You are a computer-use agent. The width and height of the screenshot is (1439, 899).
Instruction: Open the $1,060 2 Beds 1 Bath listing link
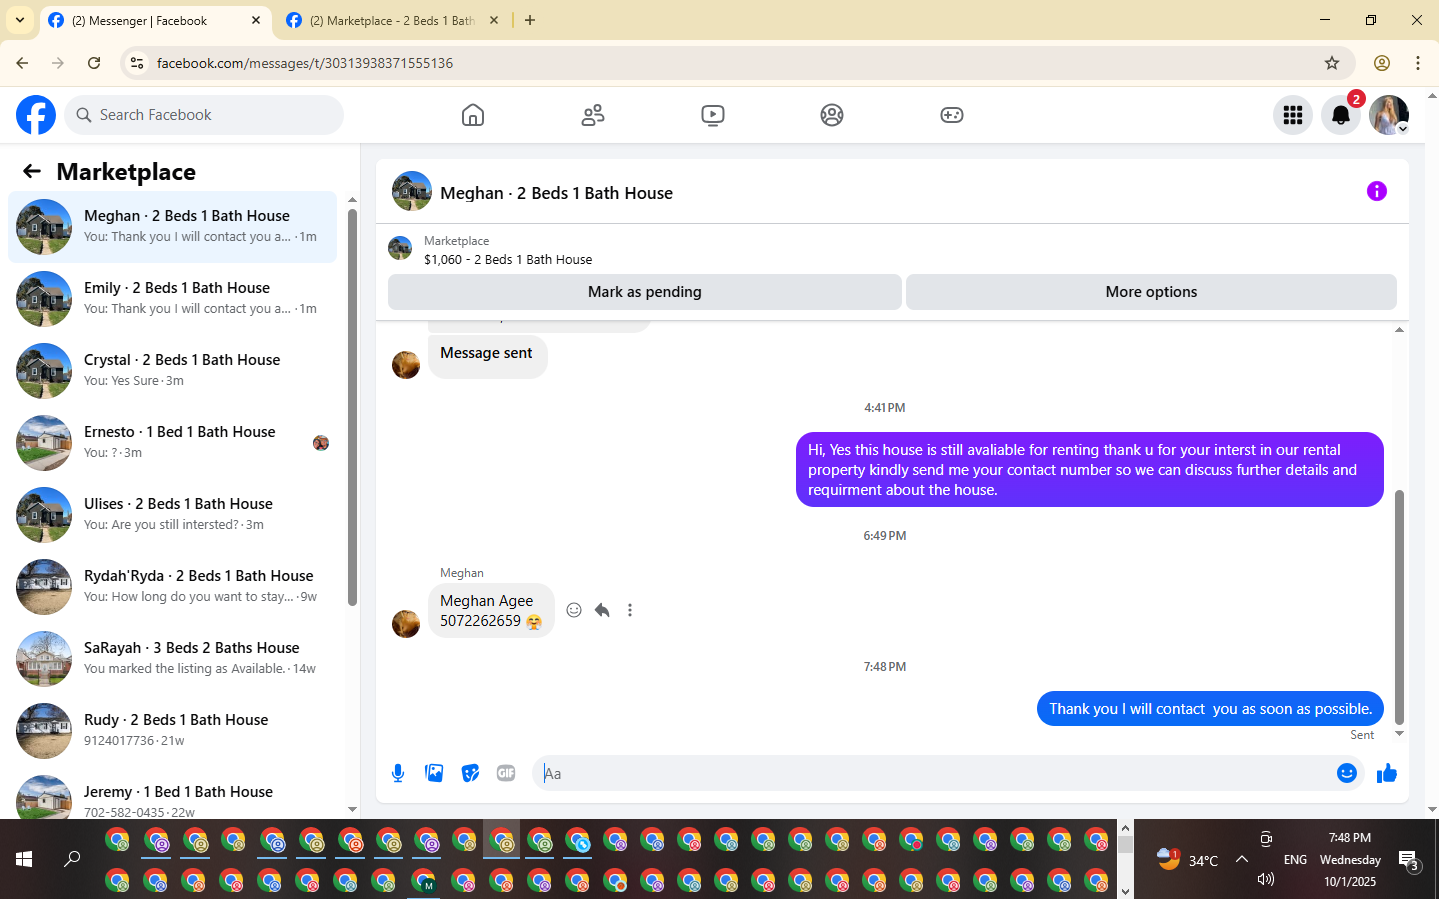tap(508, 259)
